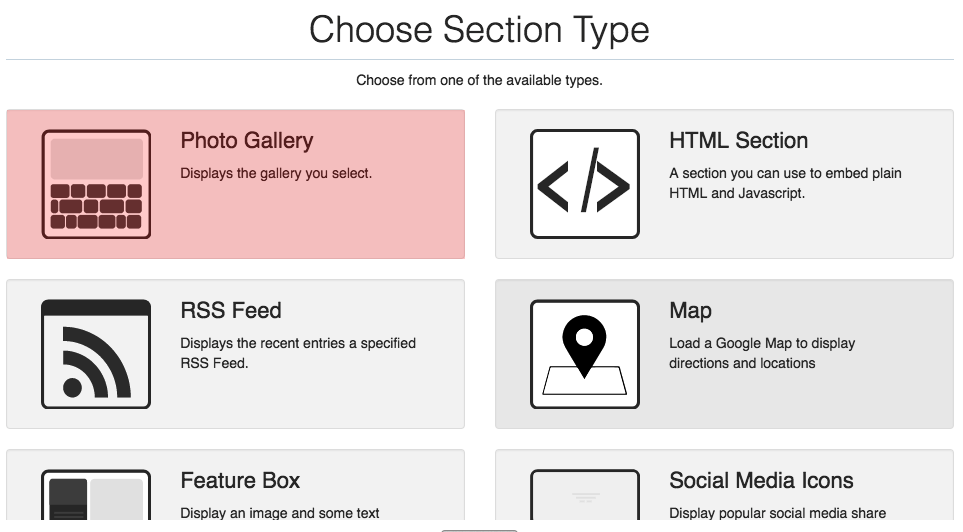The image size is (963, 532).
Task: Open the HTML Section heading
Action: [738, 141]
